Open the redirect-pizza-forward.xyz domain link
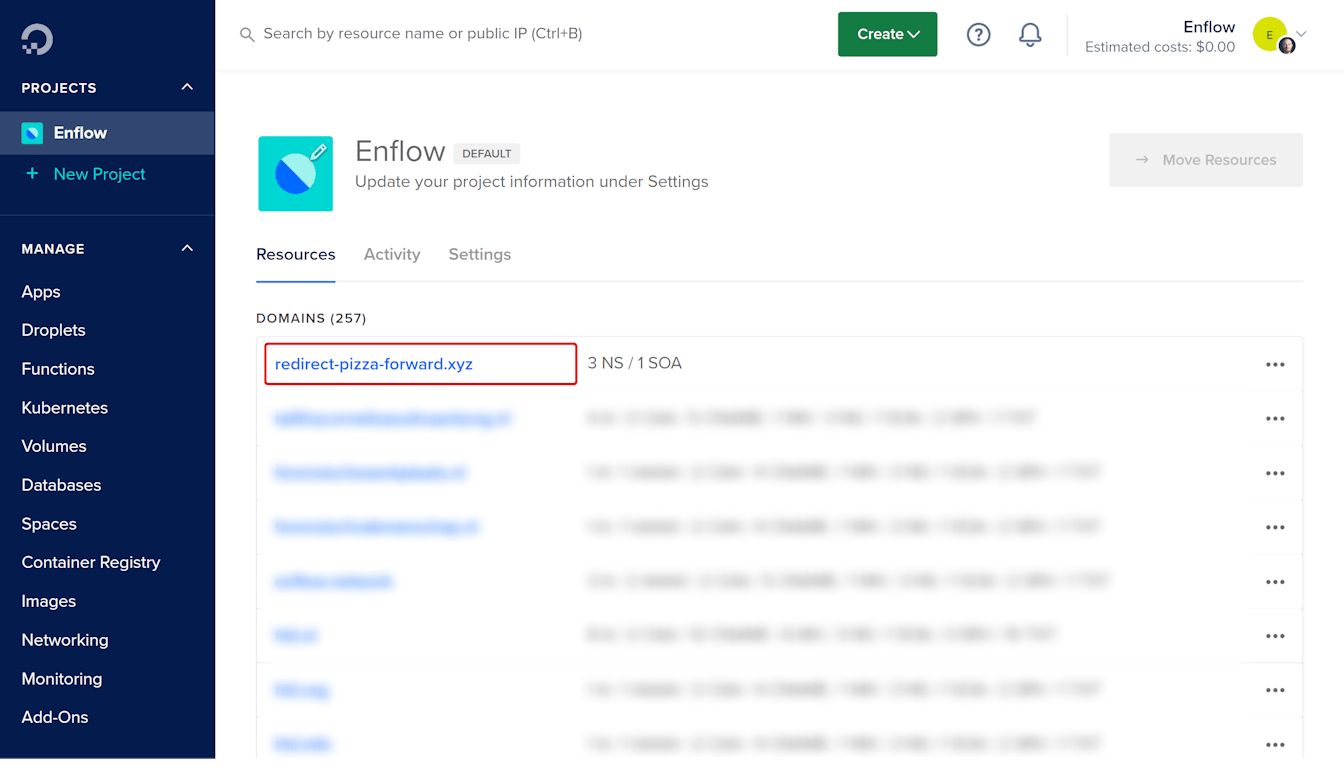This screenshot has width=1344, height=771. pos(374,364)
